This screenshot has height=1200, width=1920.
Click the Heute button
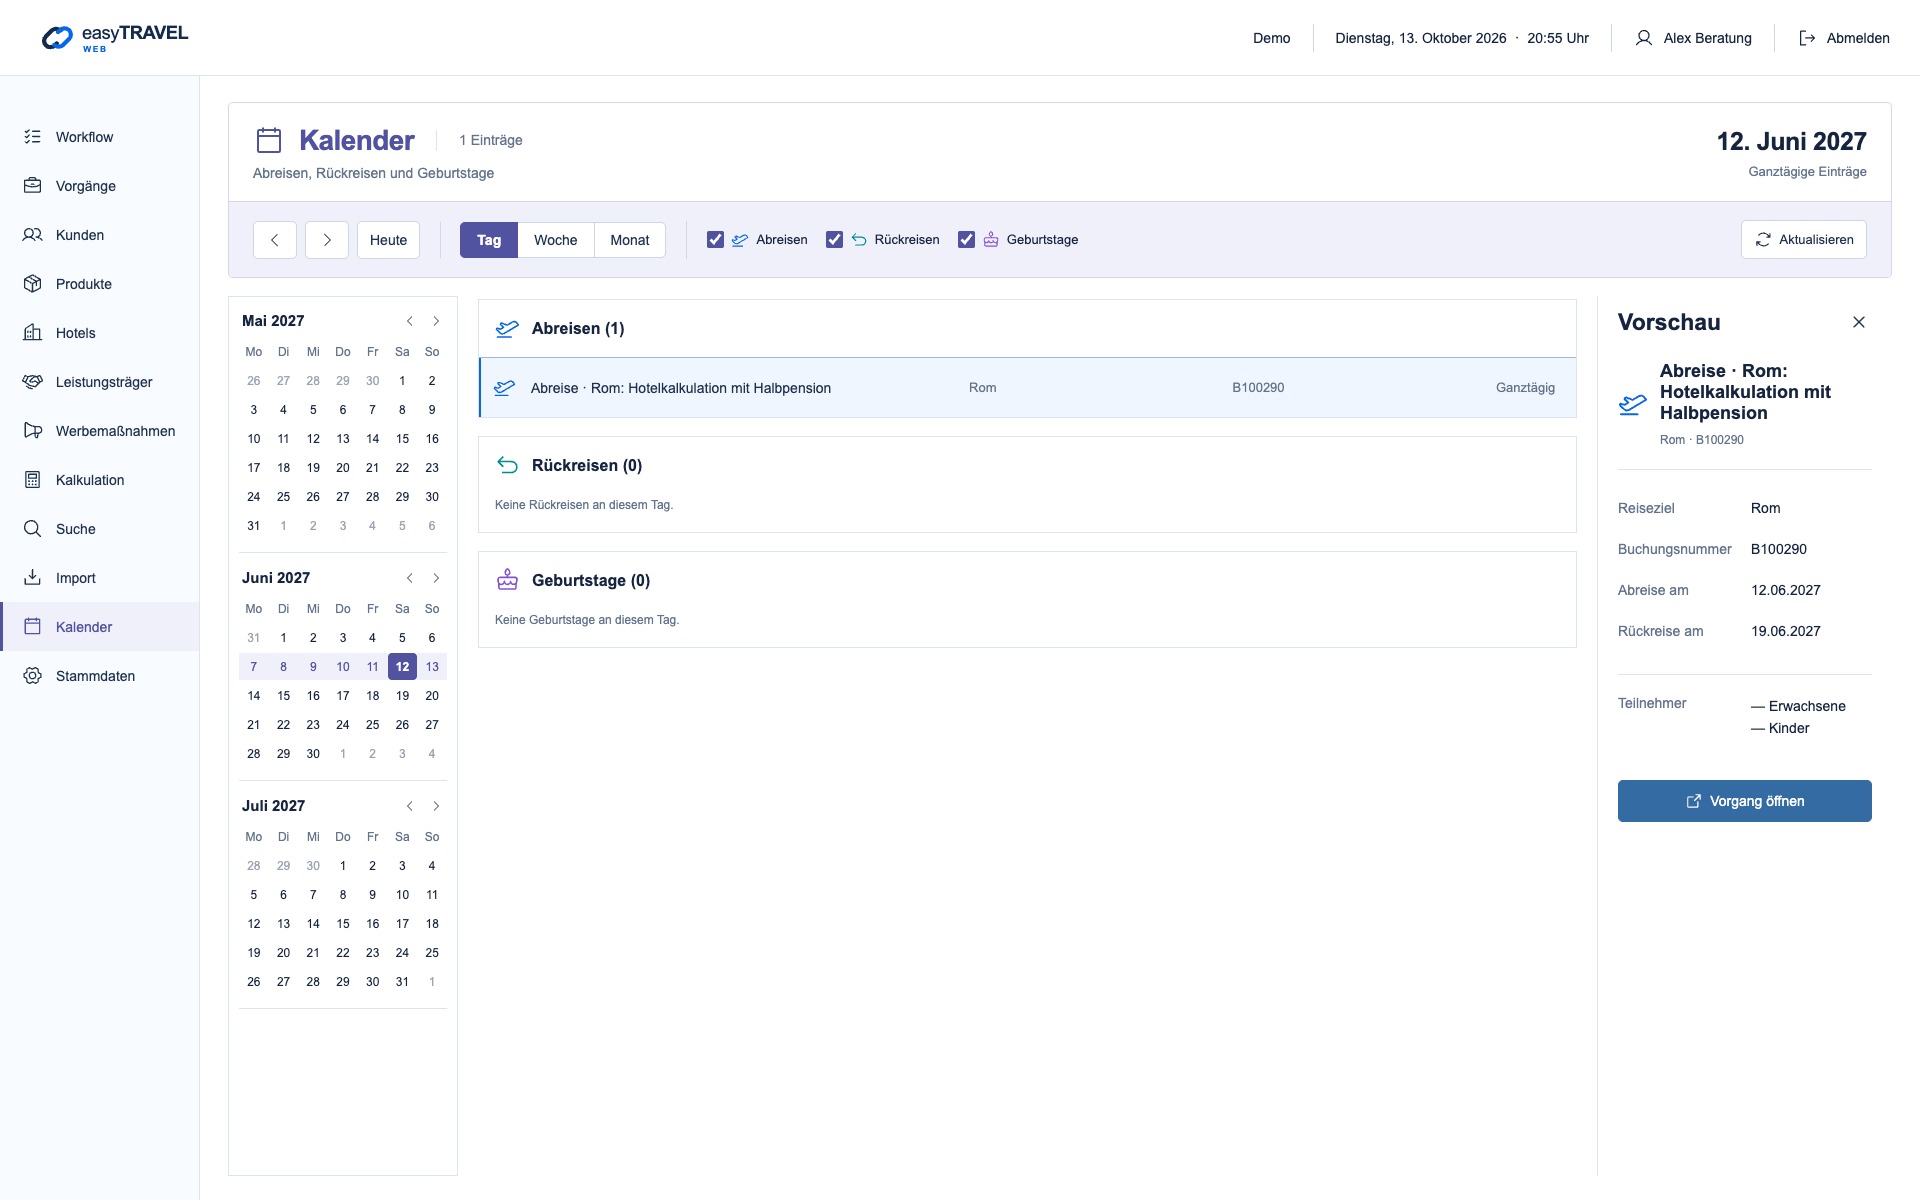click(x=388, y=240)
